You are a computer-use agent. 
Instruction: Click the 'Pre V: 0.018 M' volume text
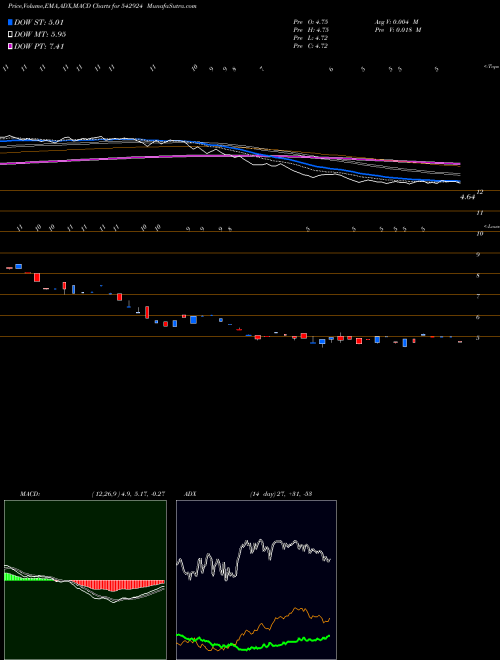[x=397, y=30]
